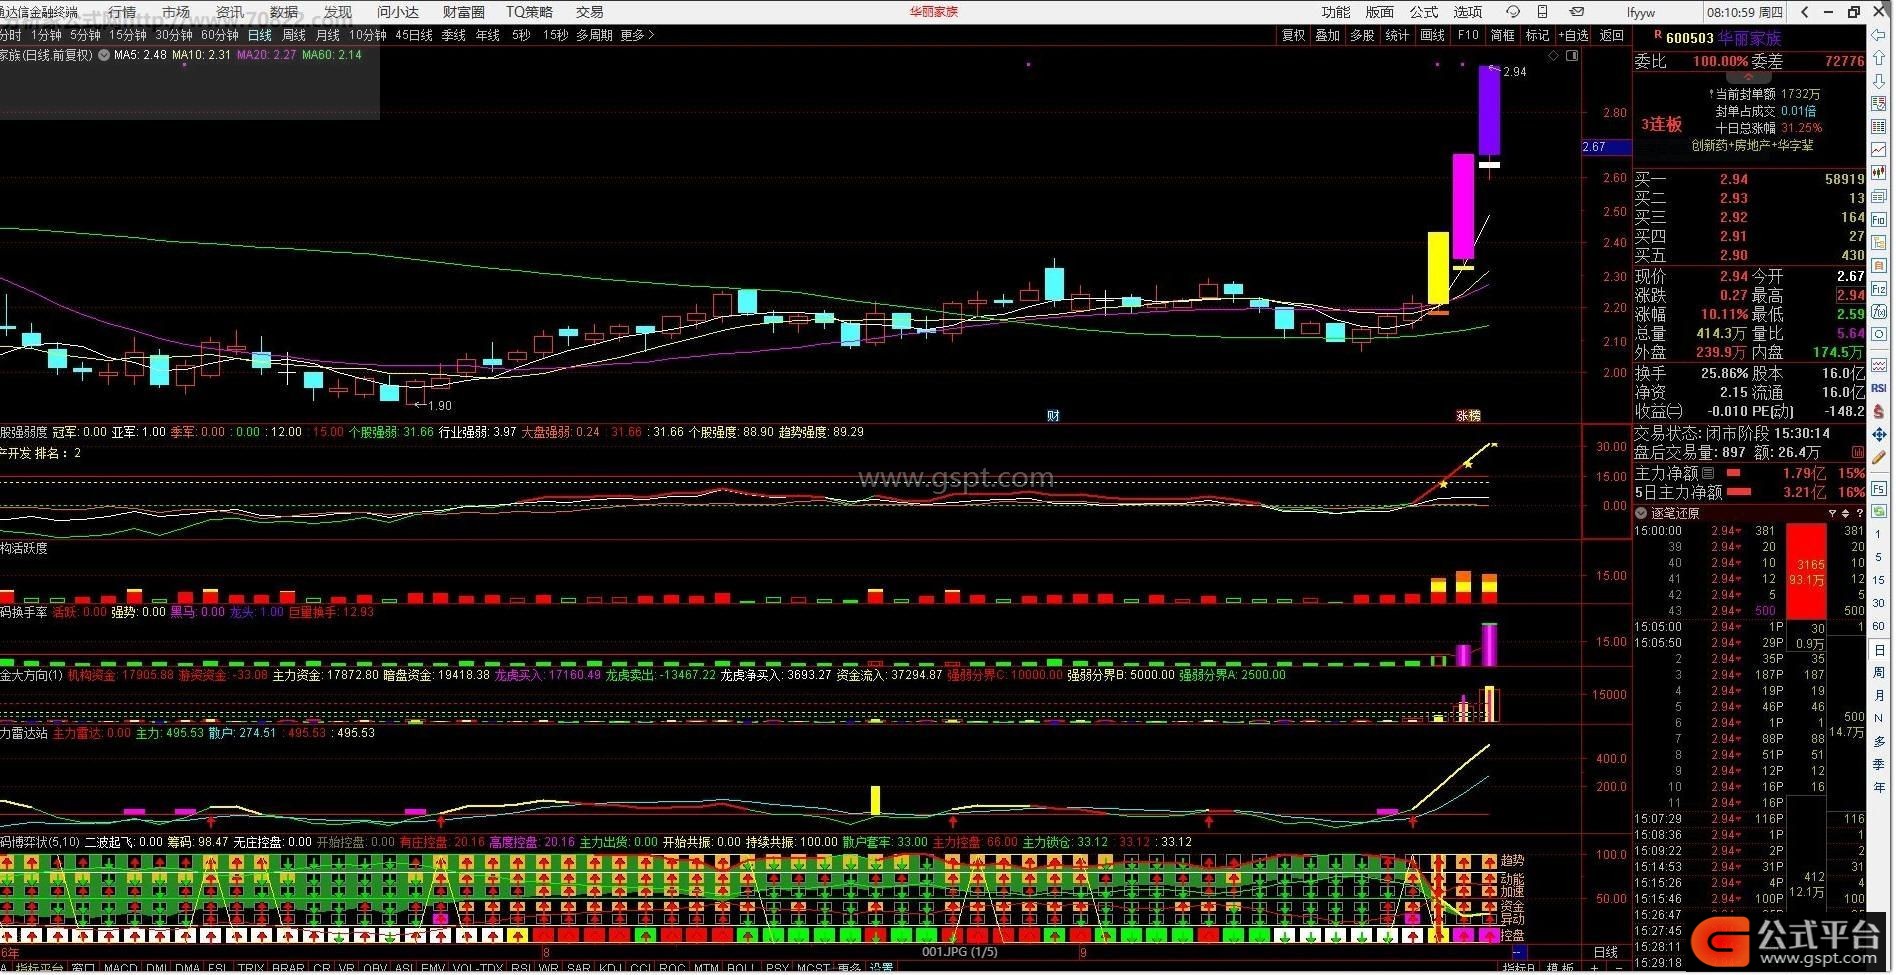Viewport: 1896px width, 975px height.
Task: Toggle the 复权 price adjustment option
Action: pyautogui.click(x=1293, y=35)
